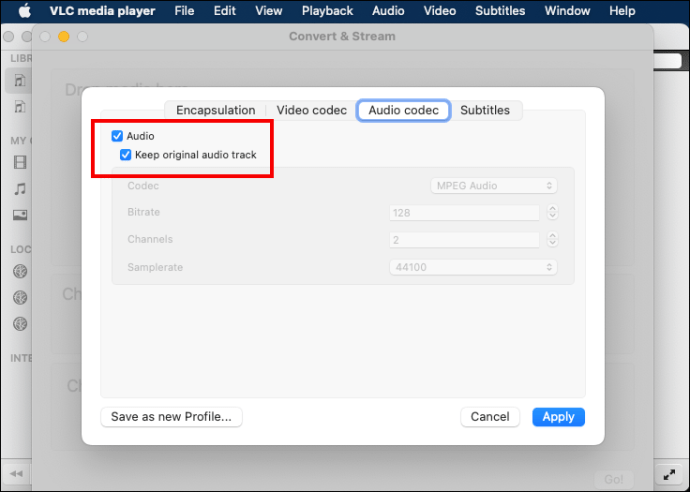Open the pictures icon in sidebar
The image size is (690, 492).
19,215
